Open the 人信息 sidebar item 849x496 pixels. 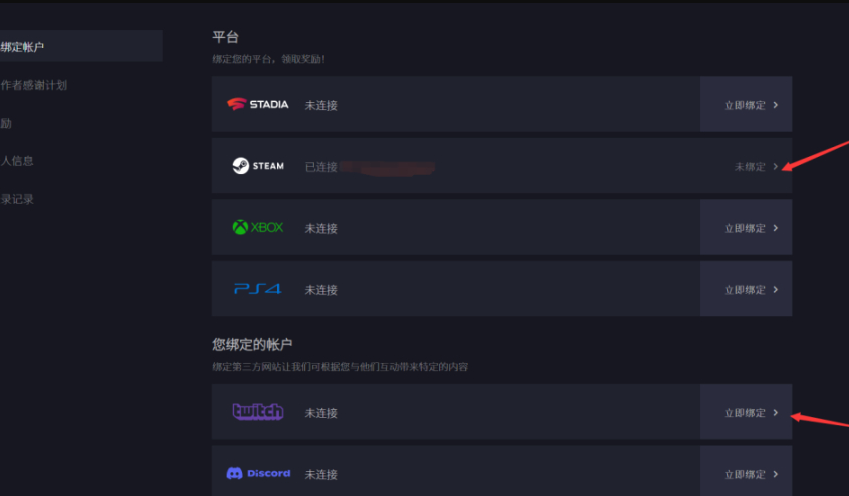coord(17,161)
